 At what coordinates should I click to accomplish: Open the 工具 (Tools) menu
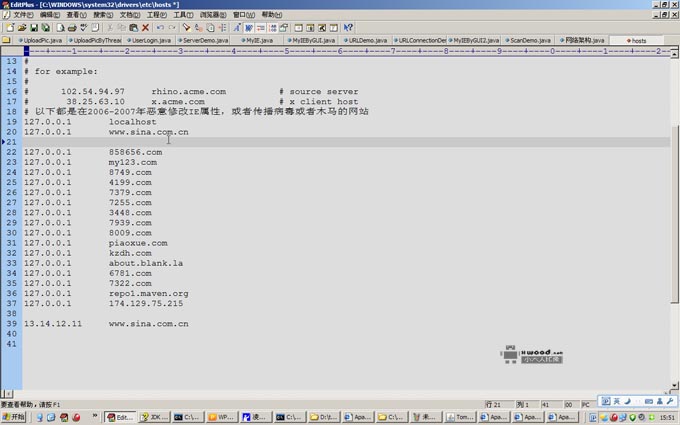(x=183, y=15)
